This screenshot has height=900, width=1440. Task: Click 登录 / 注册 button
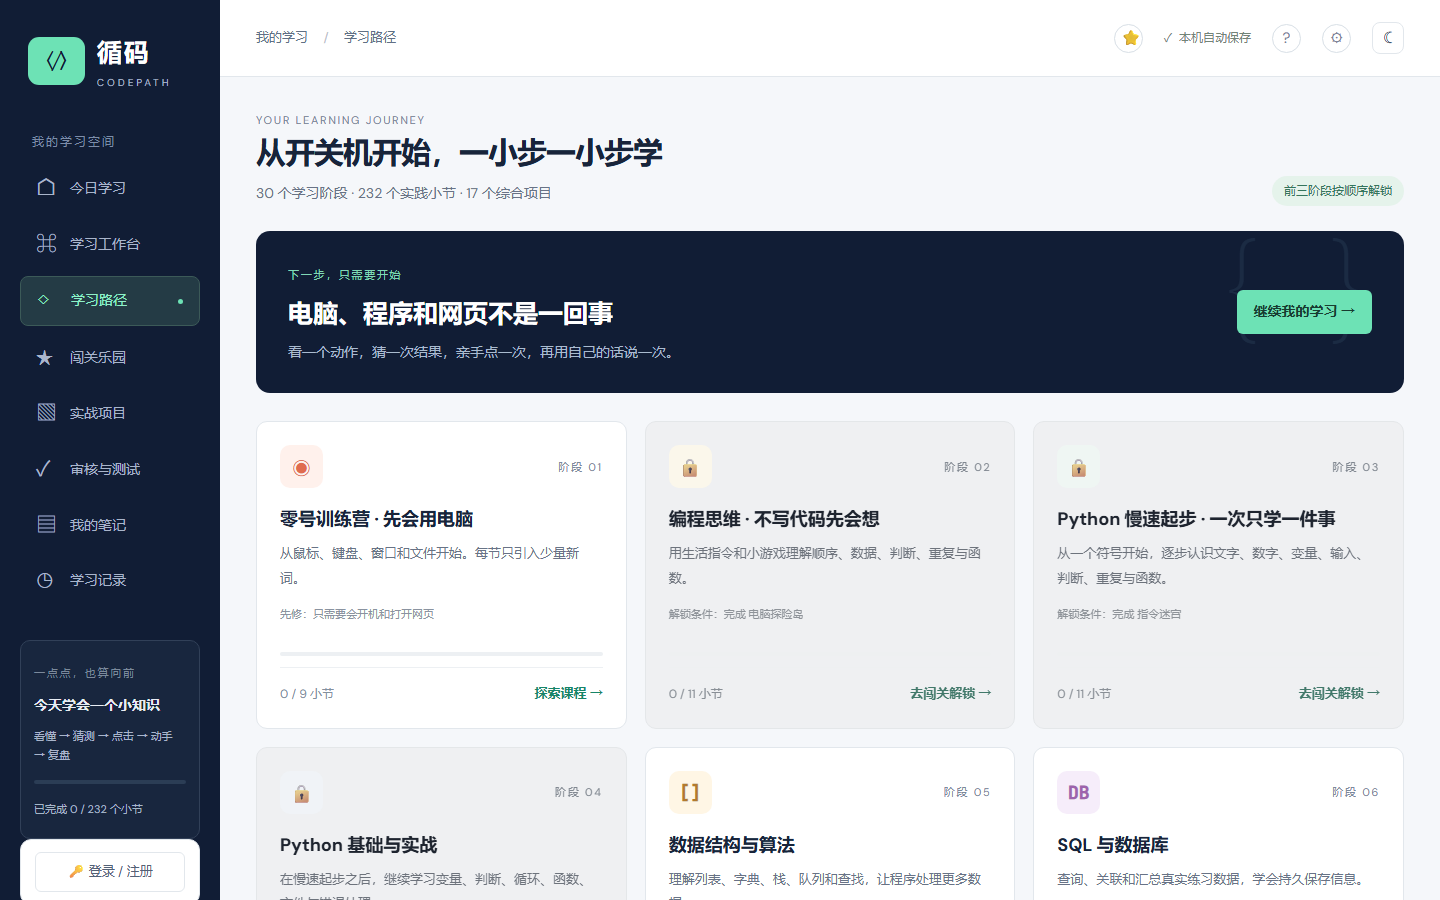[x=110, y=871]
